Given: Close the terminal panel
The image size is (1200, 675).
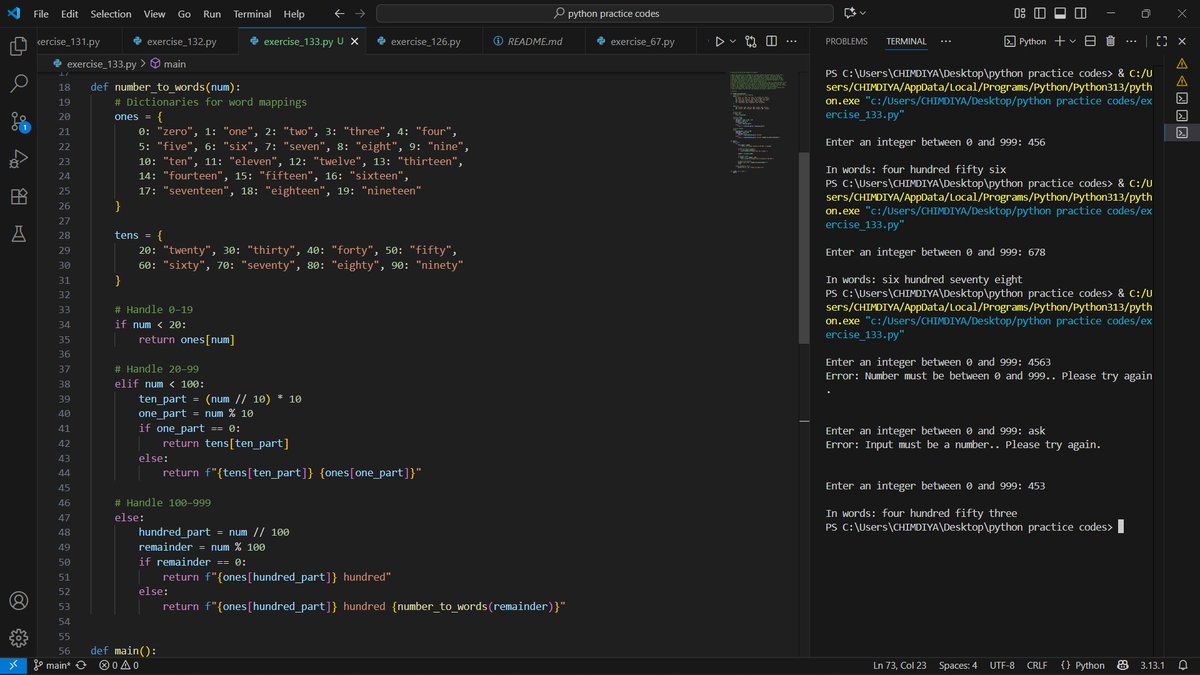Looking at the screenshot, I should pos(1182,42).
